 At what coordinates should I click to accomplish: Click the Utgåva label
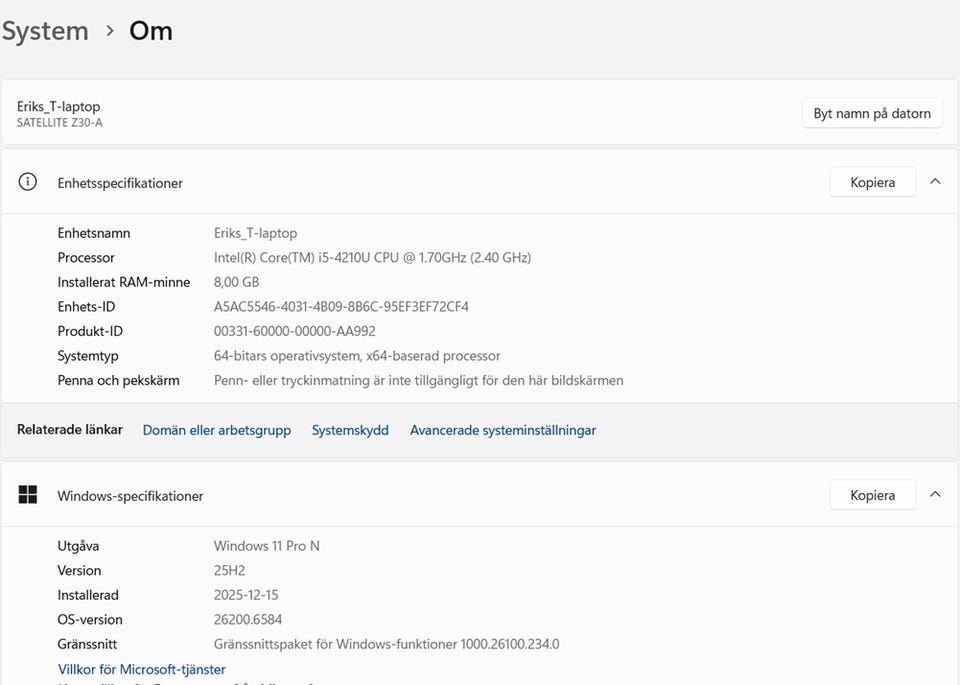coord(78,546)
